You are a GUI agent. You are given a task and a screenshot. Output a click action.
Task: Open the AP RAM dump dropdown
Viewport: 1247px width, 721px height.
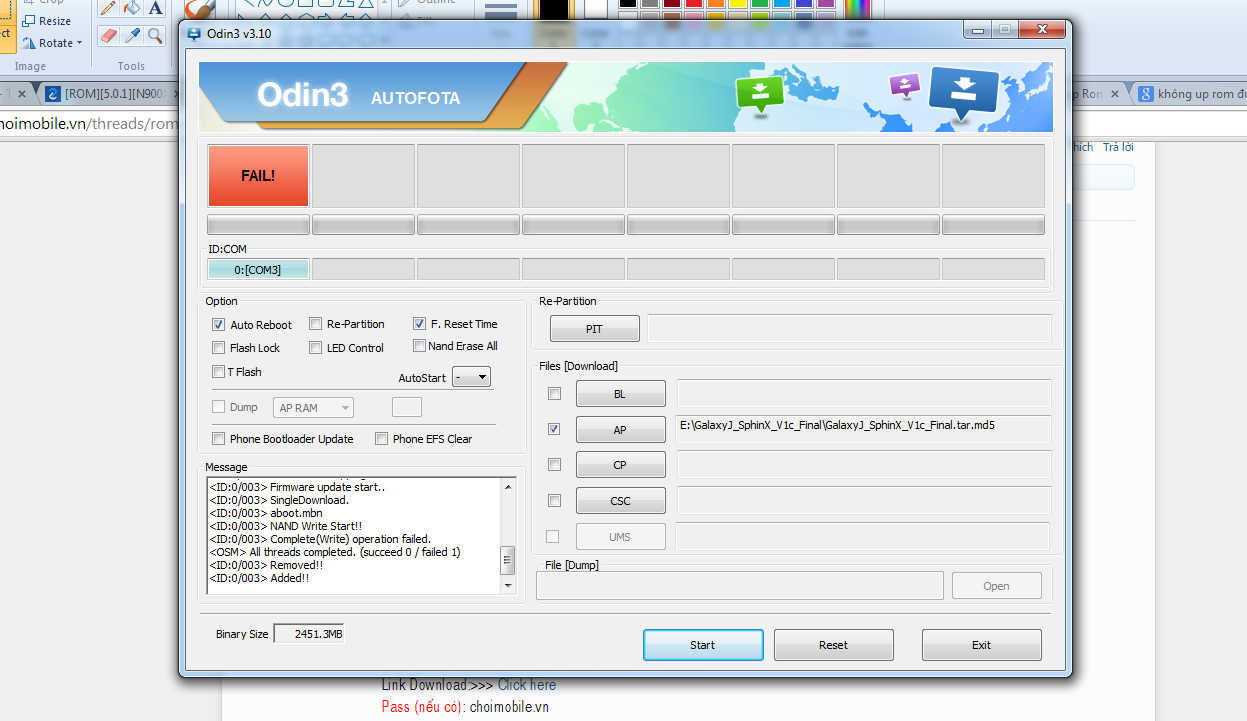[x=314, y=408]
